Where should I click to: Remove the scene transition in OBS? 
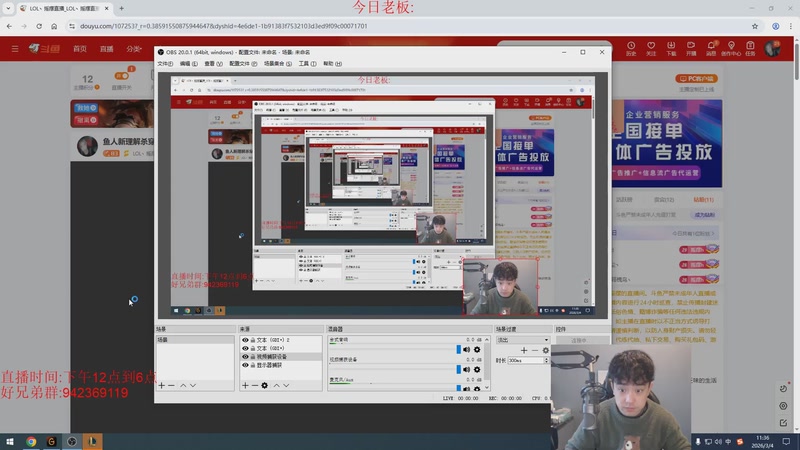(x=535, y=351)
